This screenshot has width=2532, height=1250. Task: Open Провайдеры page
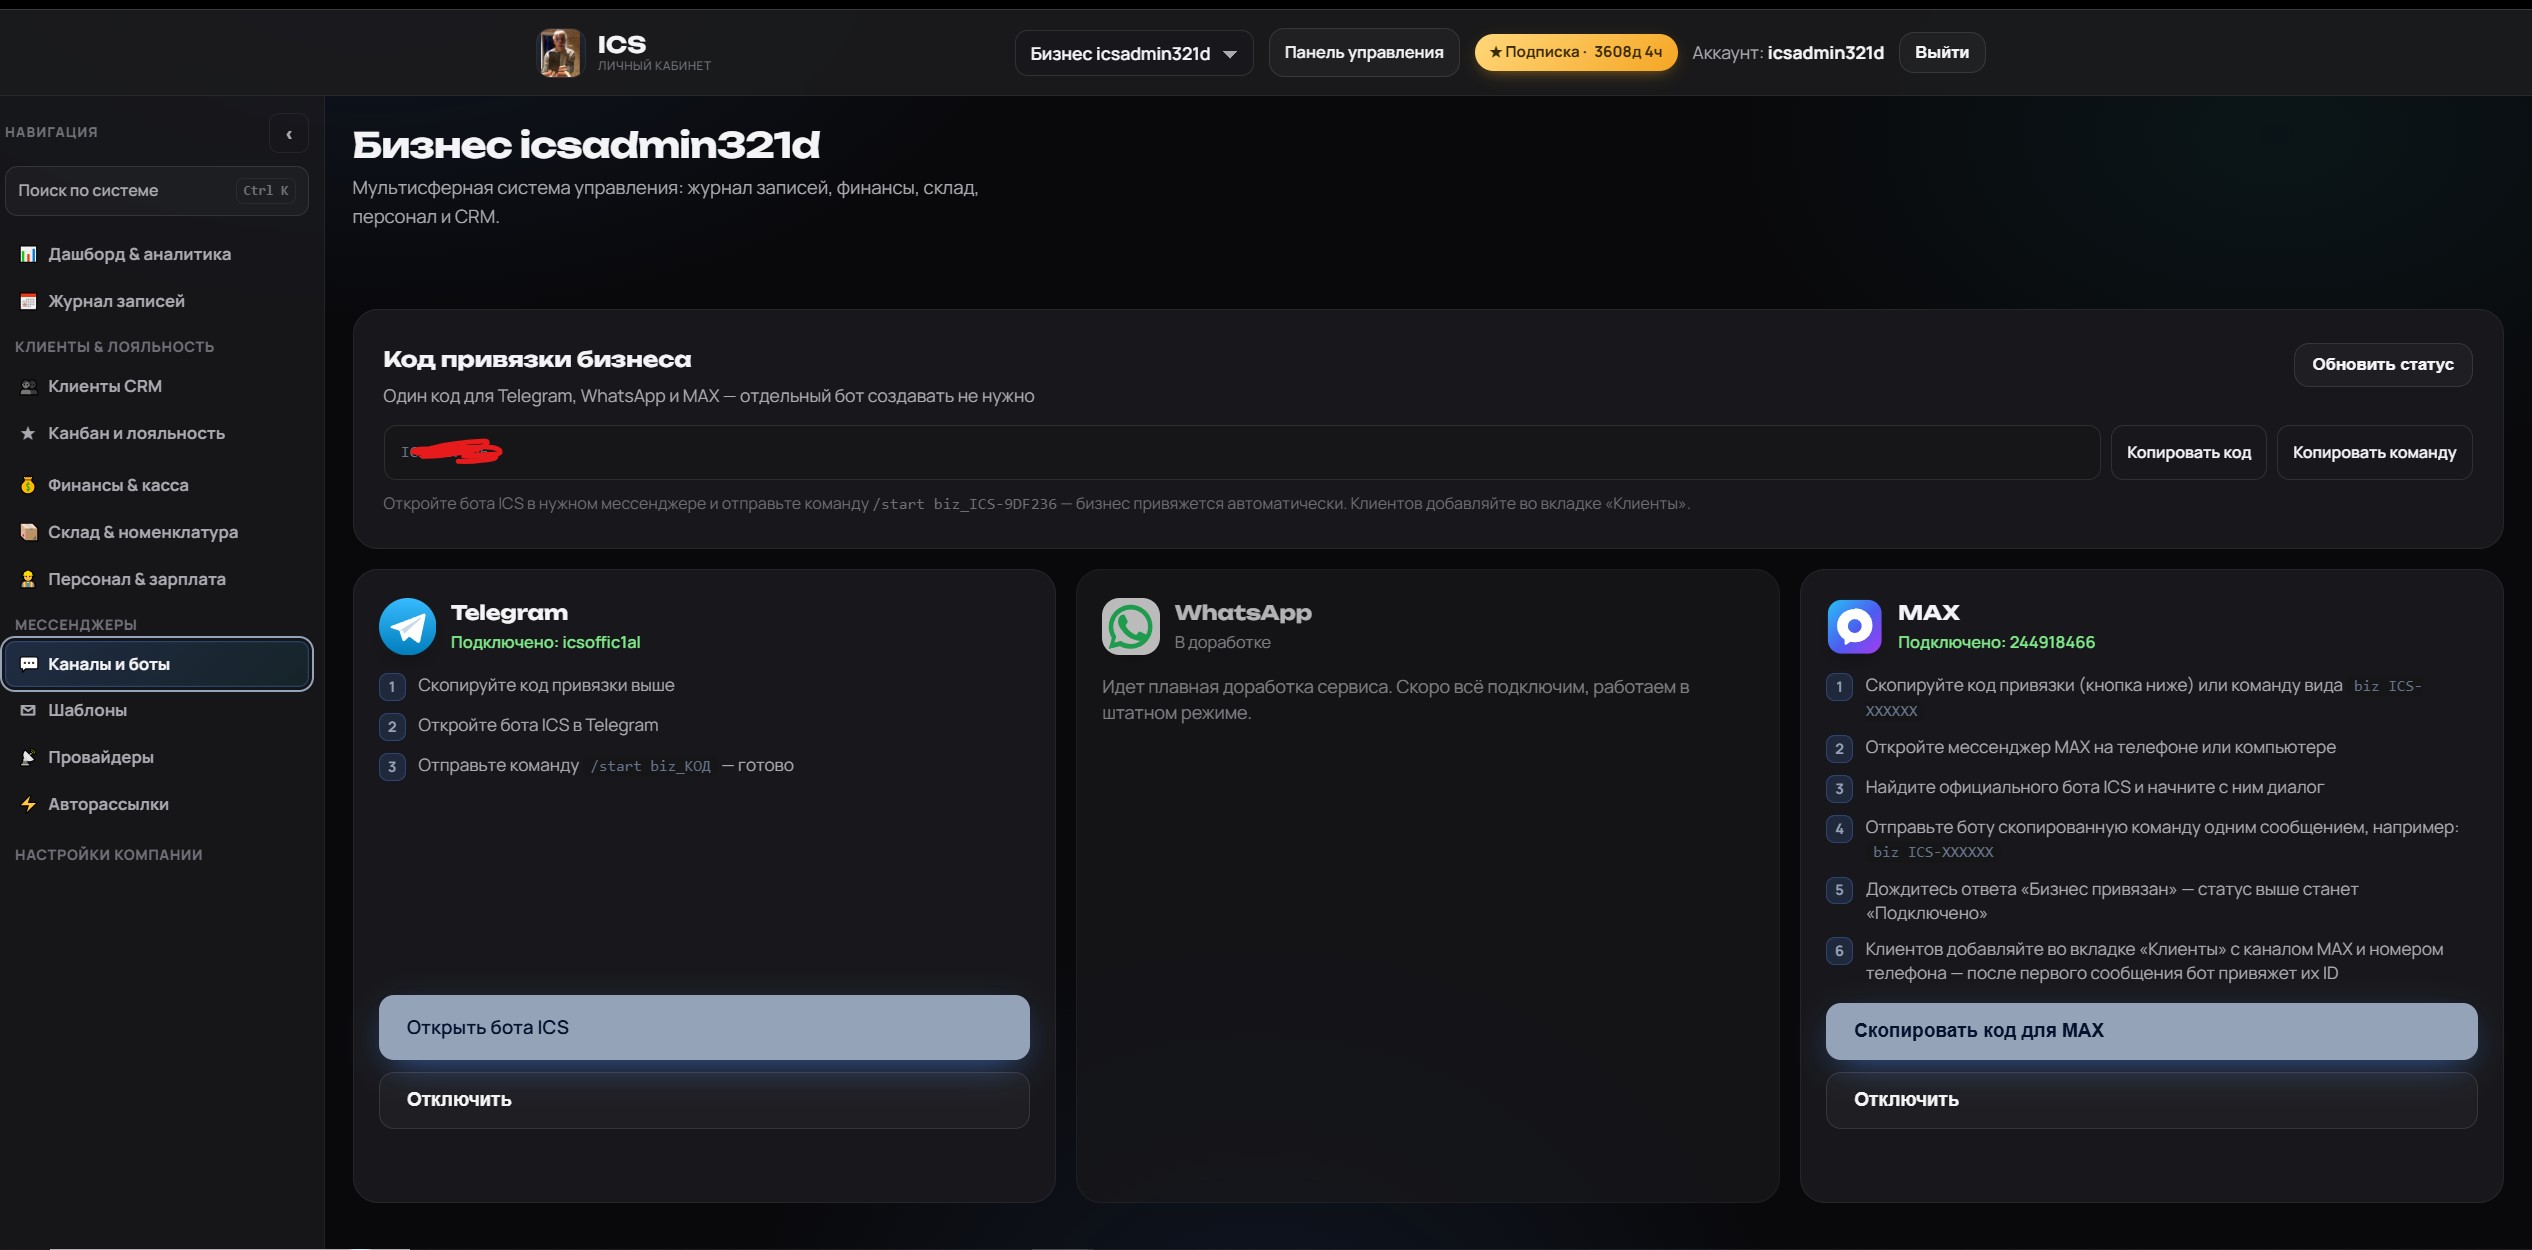click(x=157, y=757)
